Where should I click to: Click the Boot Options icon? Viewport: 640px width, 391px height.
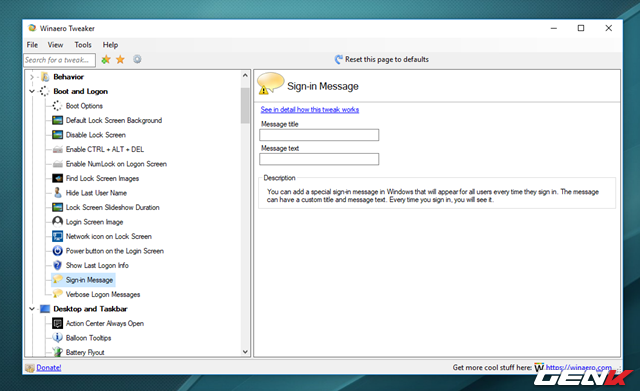coord(57,106)
